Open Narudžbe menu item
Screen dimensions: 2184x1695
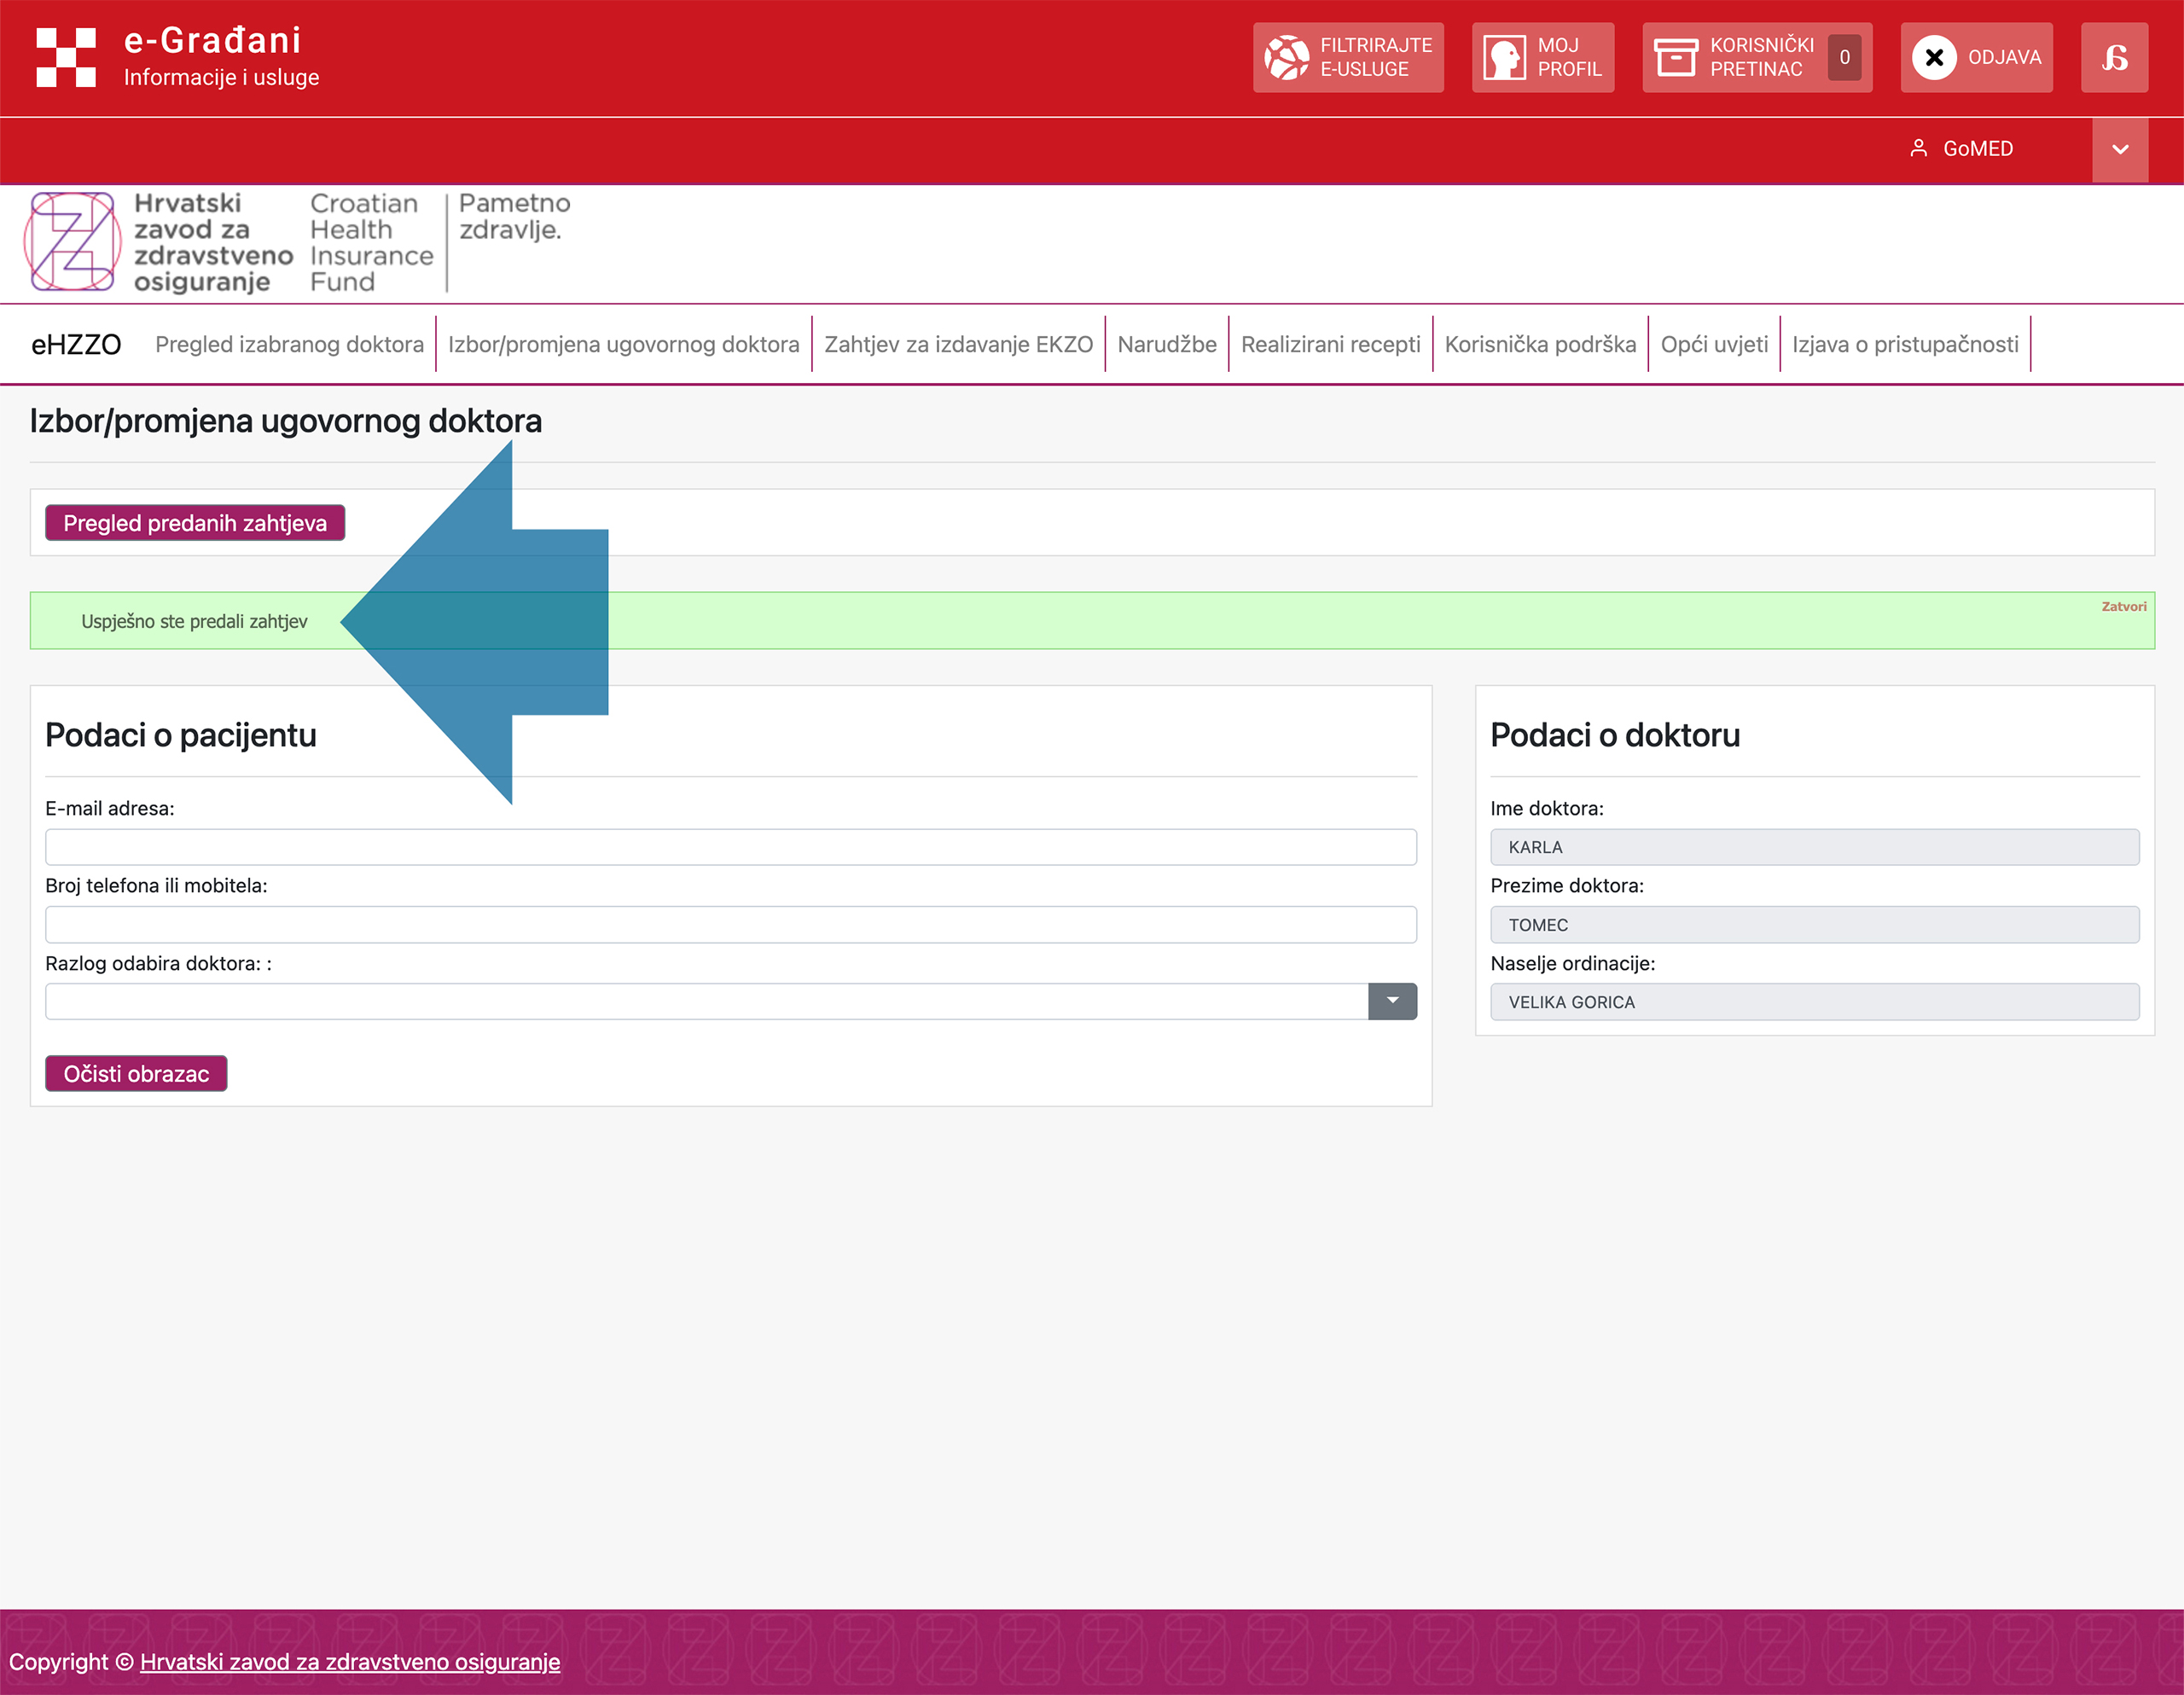[x=1167, y=344]
